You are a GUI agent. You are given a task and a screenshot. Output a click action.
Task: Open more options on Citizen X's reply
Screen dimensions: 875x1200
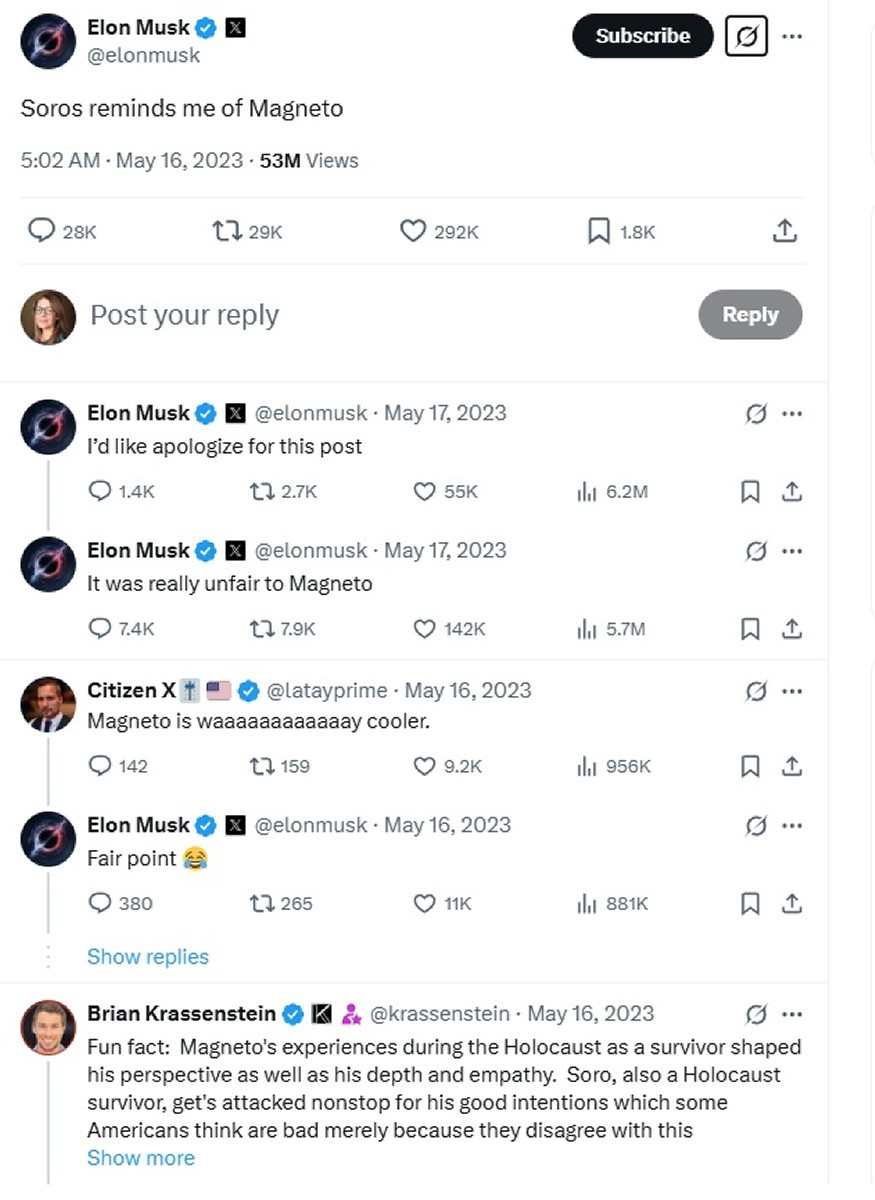792,691
